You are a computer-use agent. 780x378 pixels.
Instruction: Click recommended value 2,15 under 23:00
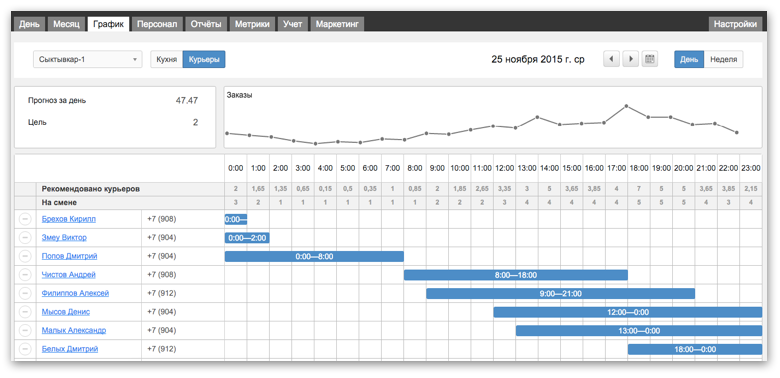tap(751, 189)
